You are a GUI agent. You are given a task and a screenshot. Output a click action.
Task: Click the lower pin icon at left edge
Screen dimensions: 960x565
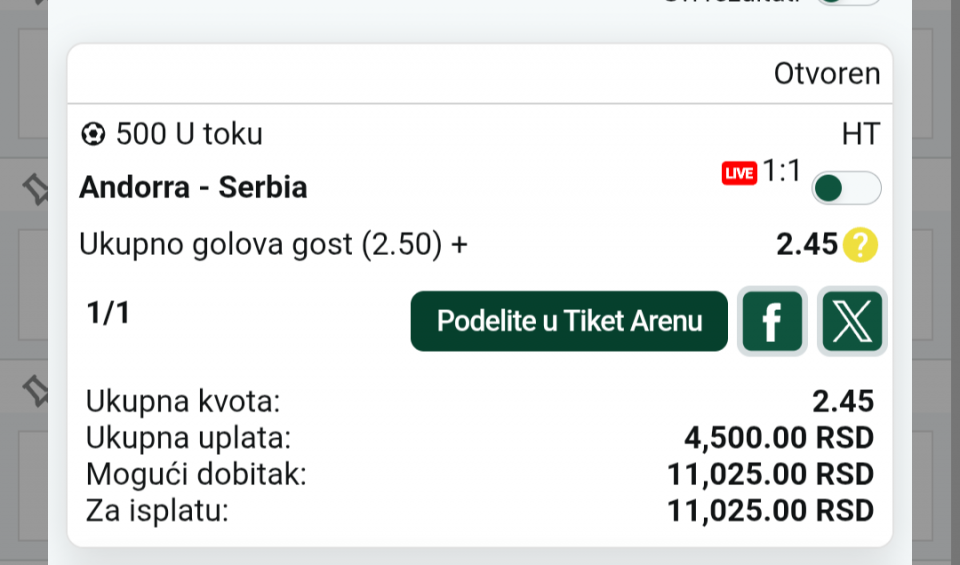36,391
